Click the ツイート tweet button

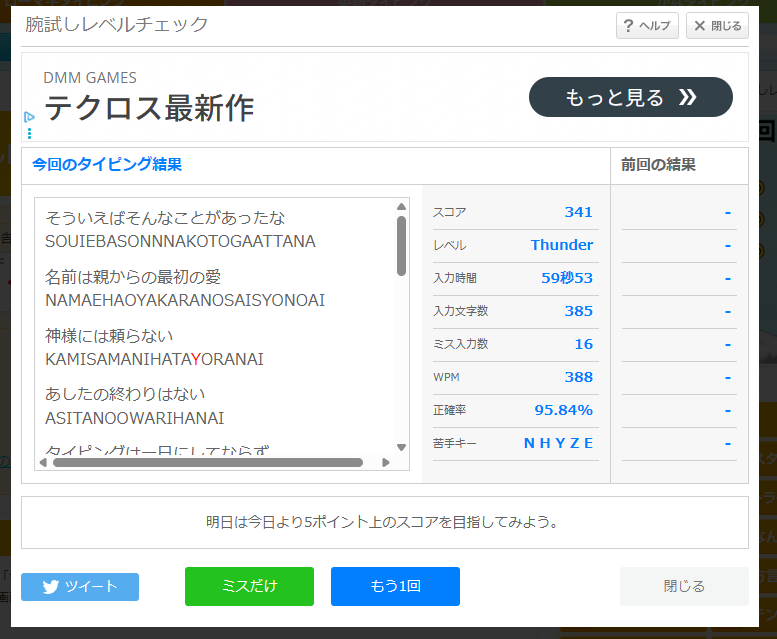point(80,587)
